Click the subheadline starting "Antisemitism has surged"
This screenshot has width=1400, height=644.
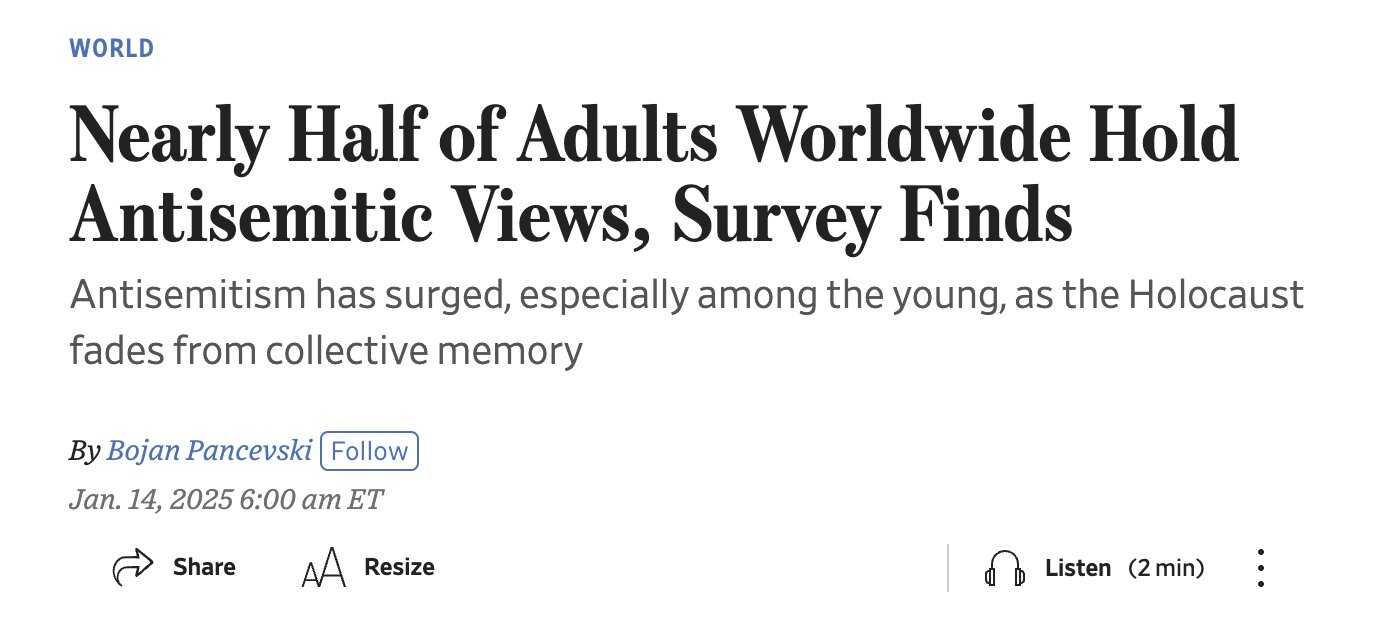click(x=687, y=296)
